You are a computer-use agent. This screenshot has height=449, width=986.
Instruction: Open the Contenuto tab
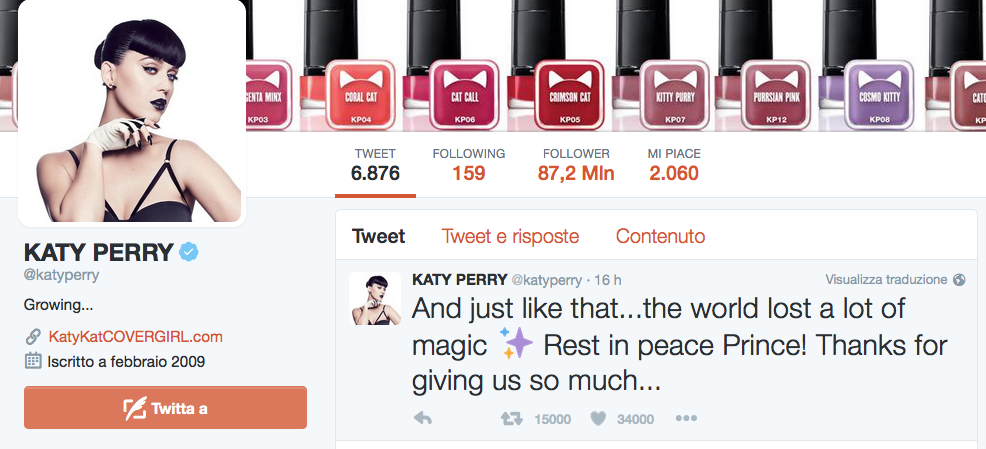pos(660,236)
